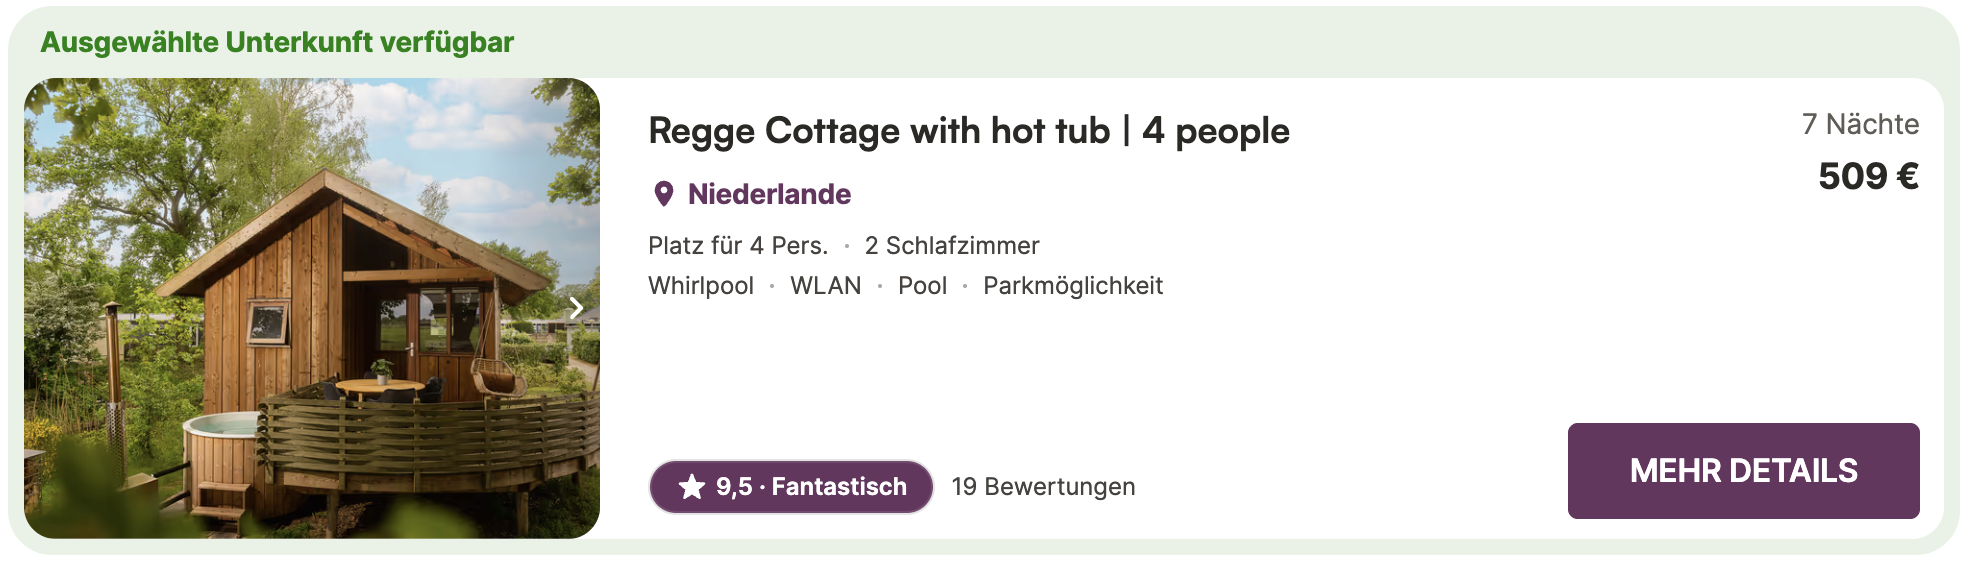Click the 9,5 Fantastisch rating badge
This screenshot has width=1968, height=564.
(x=790, y=487)
